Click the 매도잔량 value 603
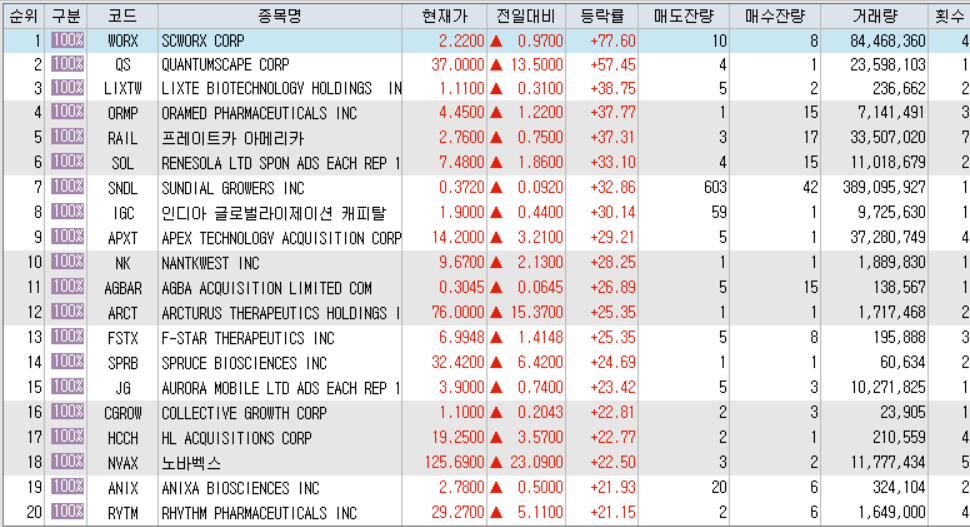 pos(715,187)
